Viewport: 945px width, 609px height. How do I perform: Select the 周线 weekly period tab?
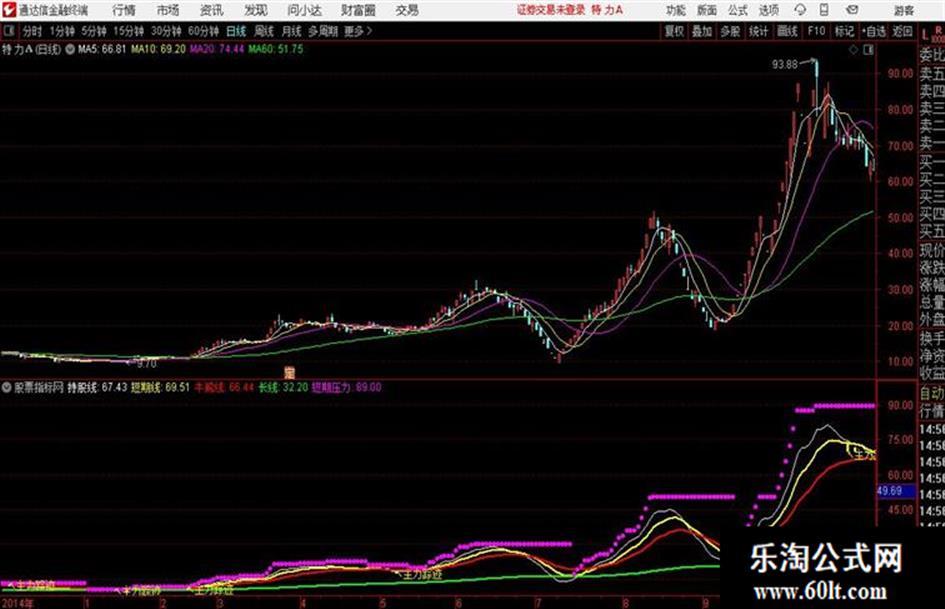coord(264,31)
